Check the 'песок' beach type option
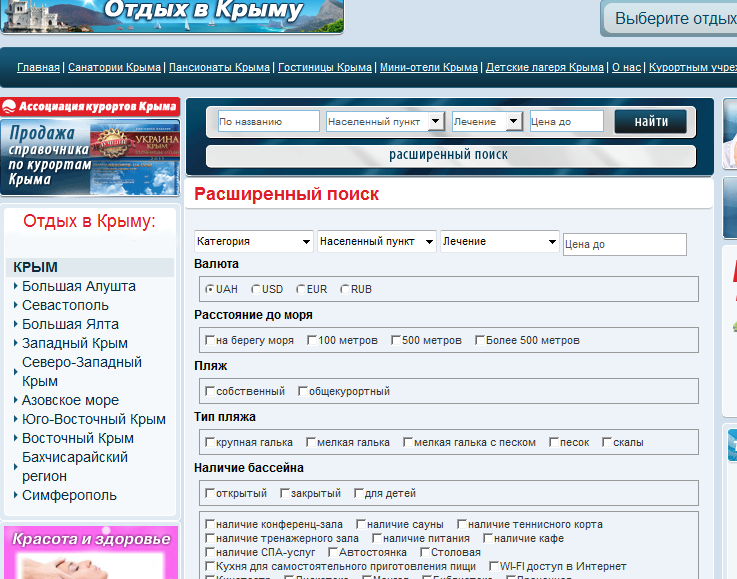The width and height of the screenshot is (737, 579). tap(554, 442)
